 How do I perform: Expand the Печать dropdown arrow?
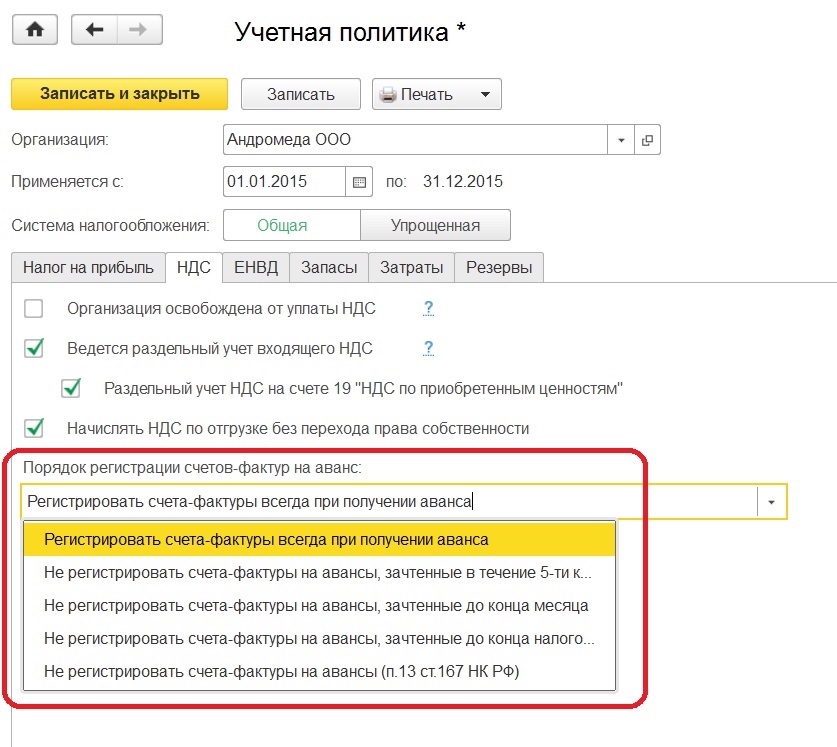click(485, 95)
